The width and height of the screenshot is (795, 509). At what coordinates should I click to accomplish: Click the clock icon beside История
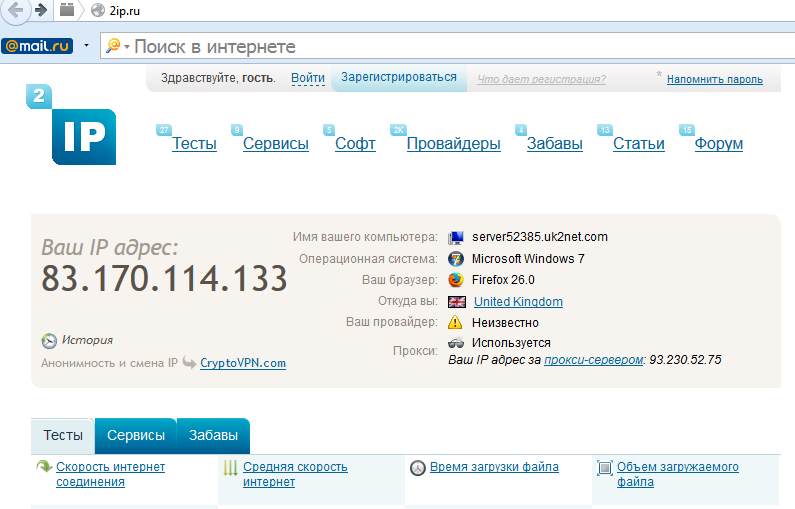coord(49,340)
